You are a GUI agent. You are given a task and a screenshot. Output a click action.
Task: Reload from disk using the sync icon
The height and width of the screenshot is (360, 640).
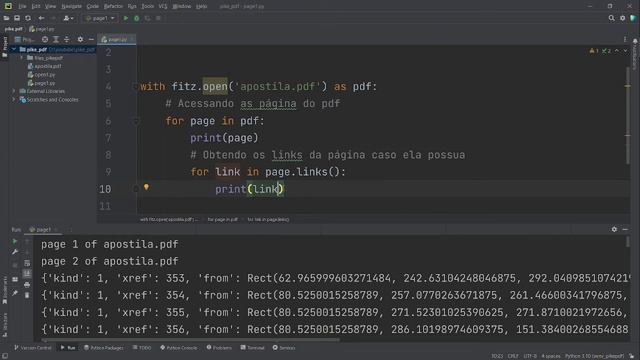[28, 18]
